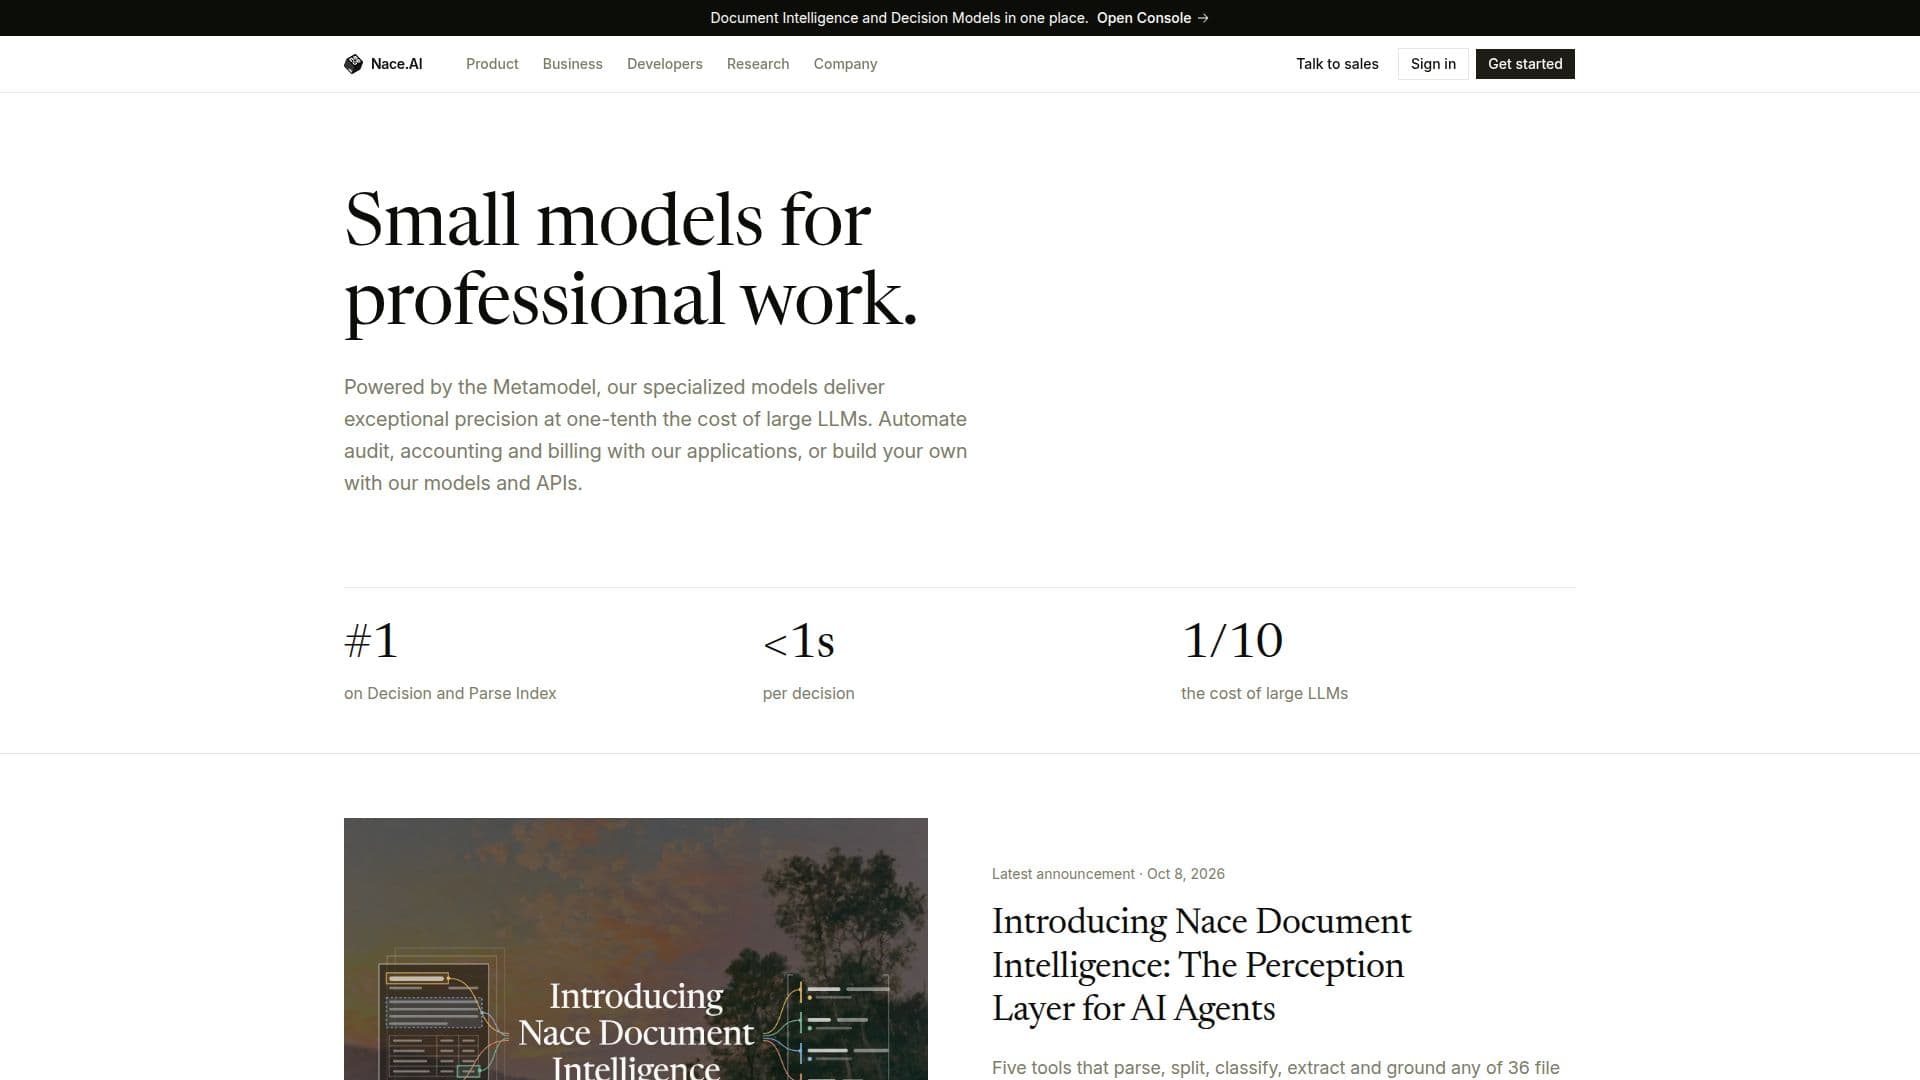
Task: Click Talk to sales link
Action: 1337,64
